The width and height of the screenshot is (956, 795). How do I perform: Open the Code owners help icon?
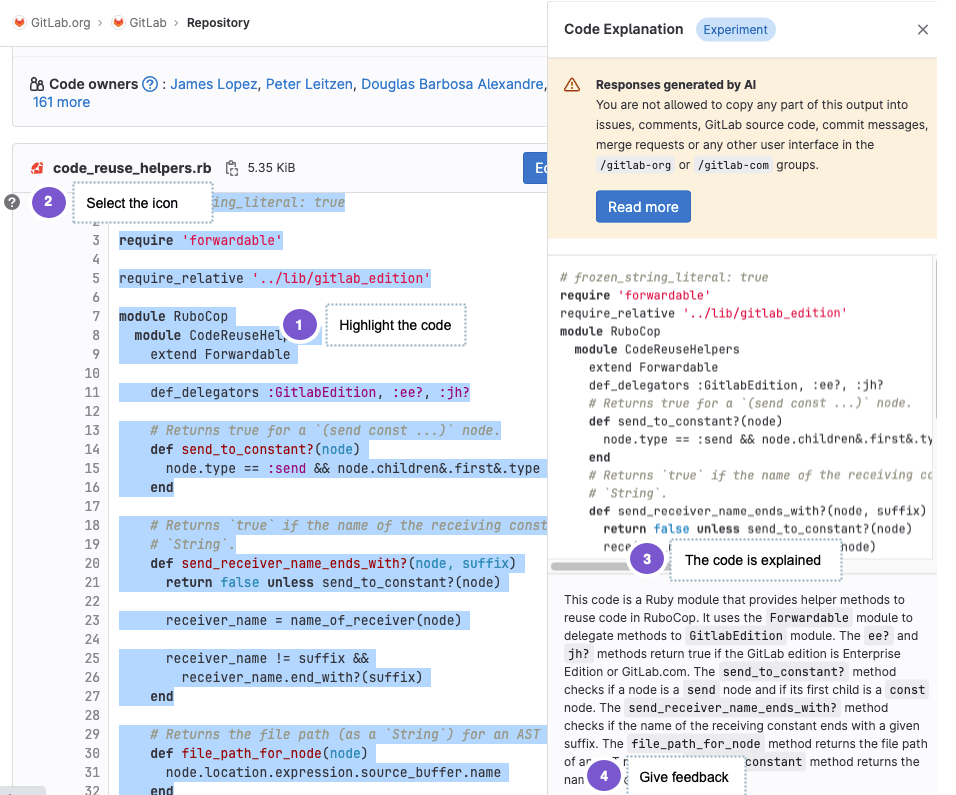tap(150, 84)
